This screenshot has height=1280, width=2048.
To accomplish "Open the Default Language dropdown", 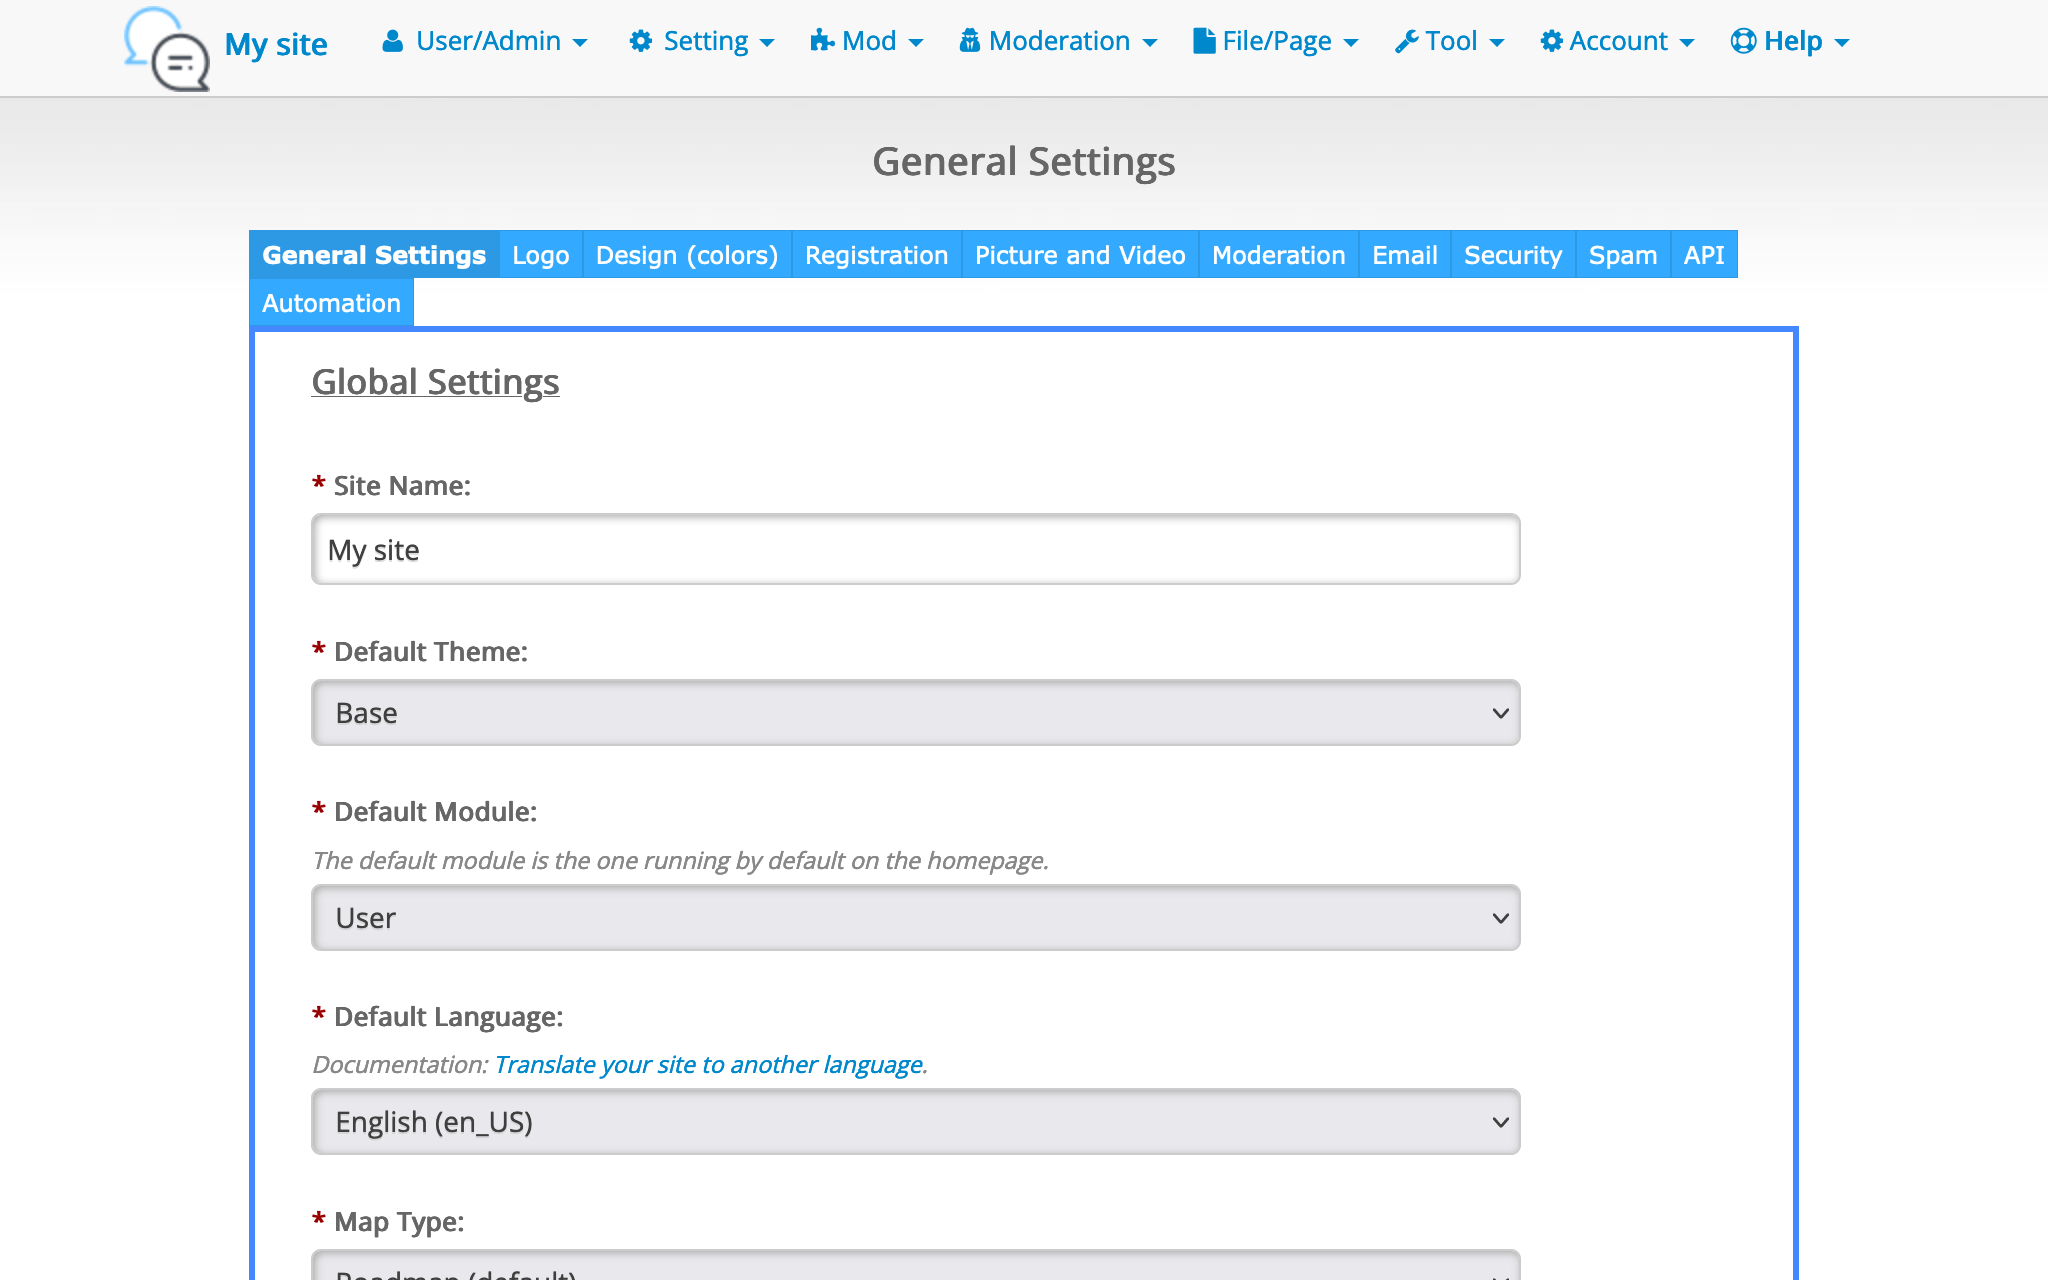I will tap(915, 1122).
